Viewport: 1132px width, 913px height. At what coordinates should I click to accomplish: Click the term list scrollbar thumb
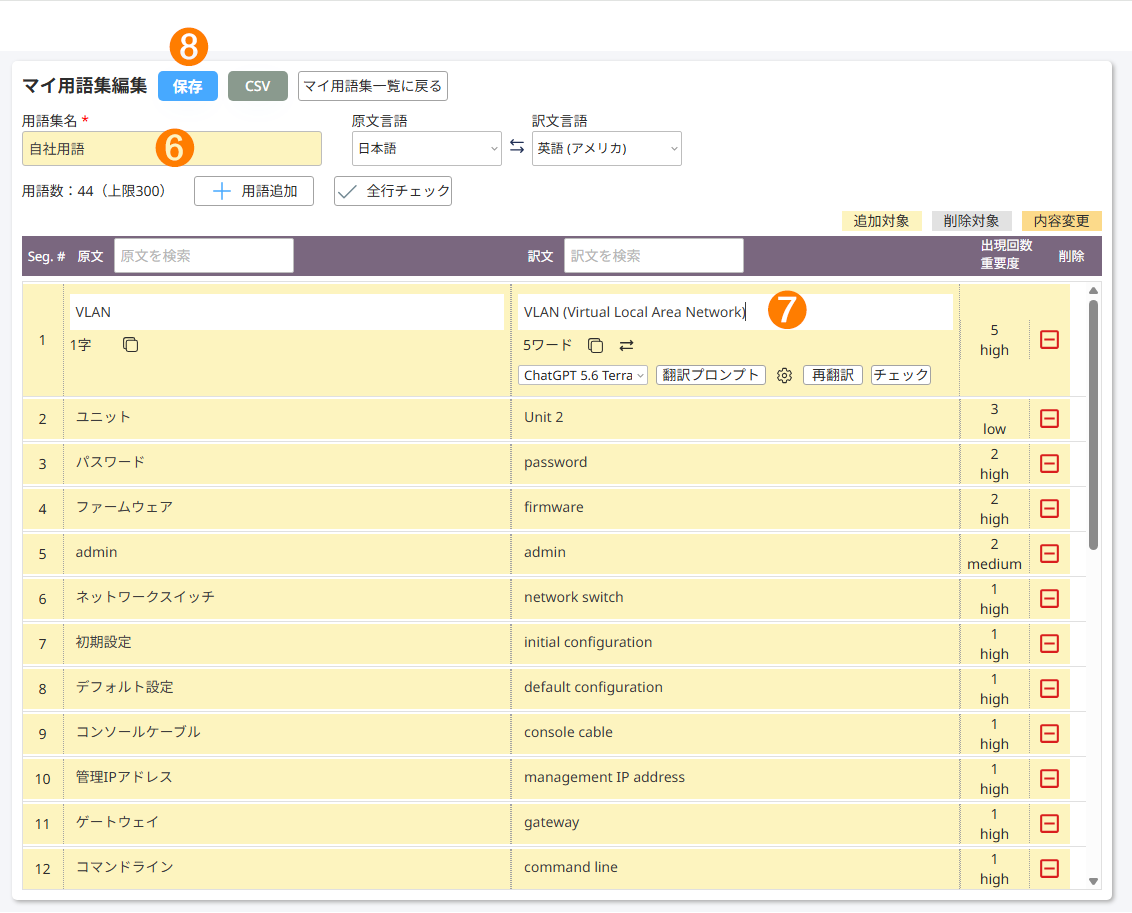pyautogui.click(x=1093, y=425)
